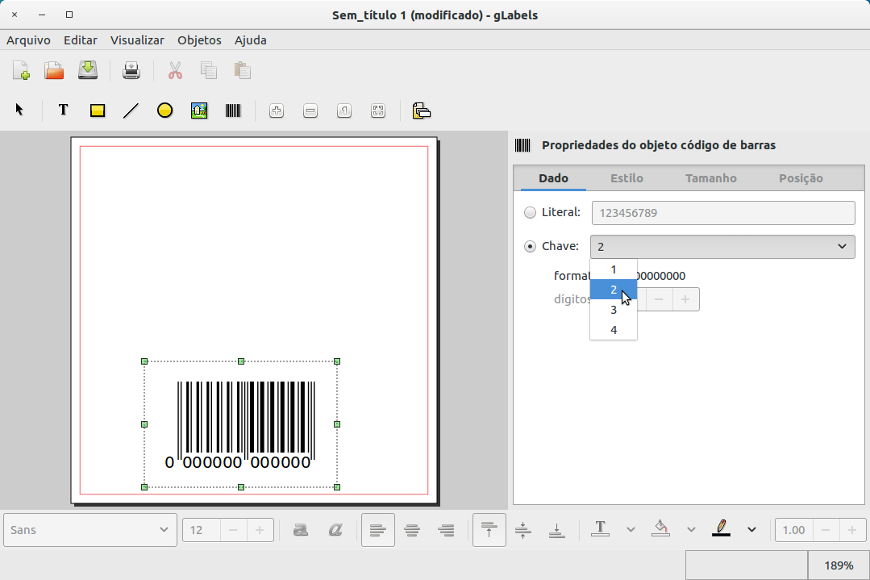Switch to the Posição tab
Image resolution: width=870 pixels, height=580 pixels.
click(x=801, y=178)
